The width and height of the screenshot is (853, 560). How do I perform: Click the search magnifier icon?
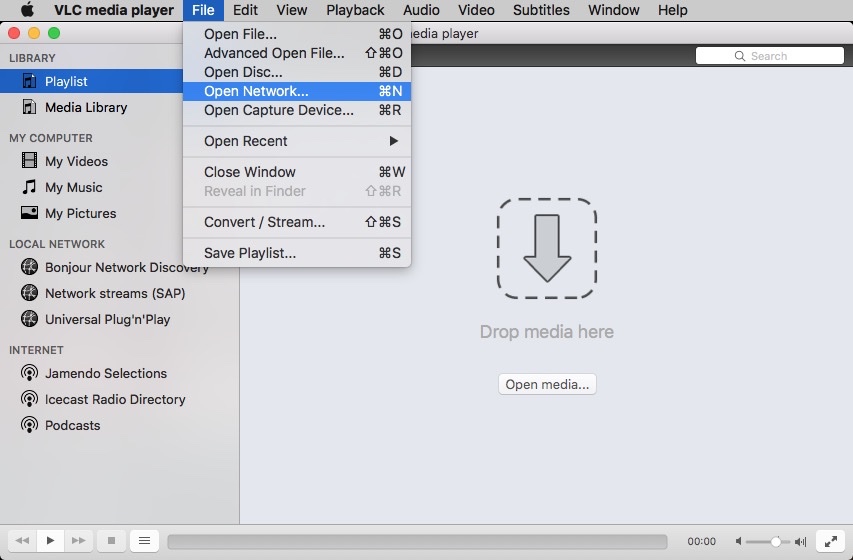pyautogui.click(x=739, y=56)
